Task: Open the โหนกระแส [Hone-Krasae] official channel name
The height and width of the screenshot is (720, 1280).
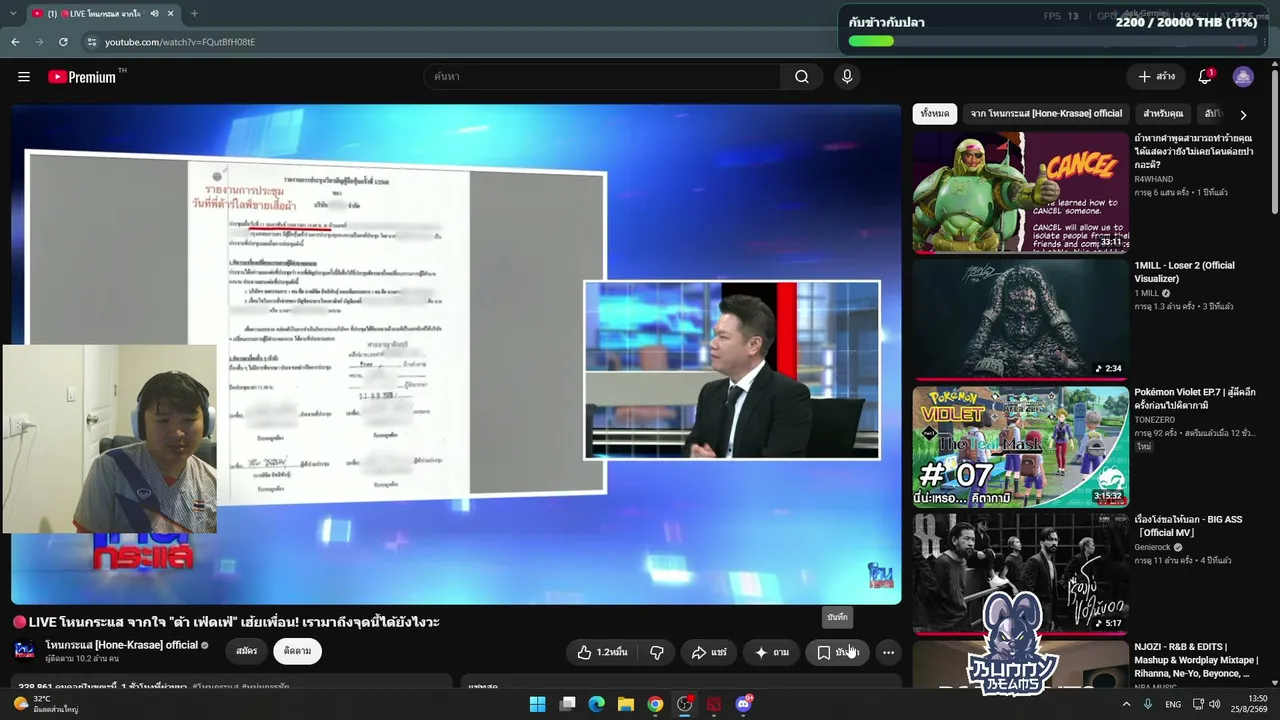Action: coord(121,645)
